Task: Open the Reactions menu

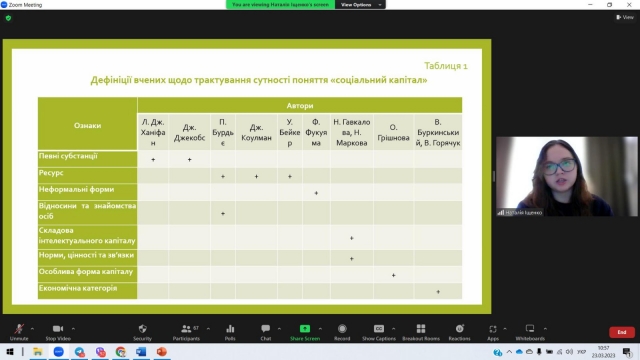Action: (x=460, y=332)
